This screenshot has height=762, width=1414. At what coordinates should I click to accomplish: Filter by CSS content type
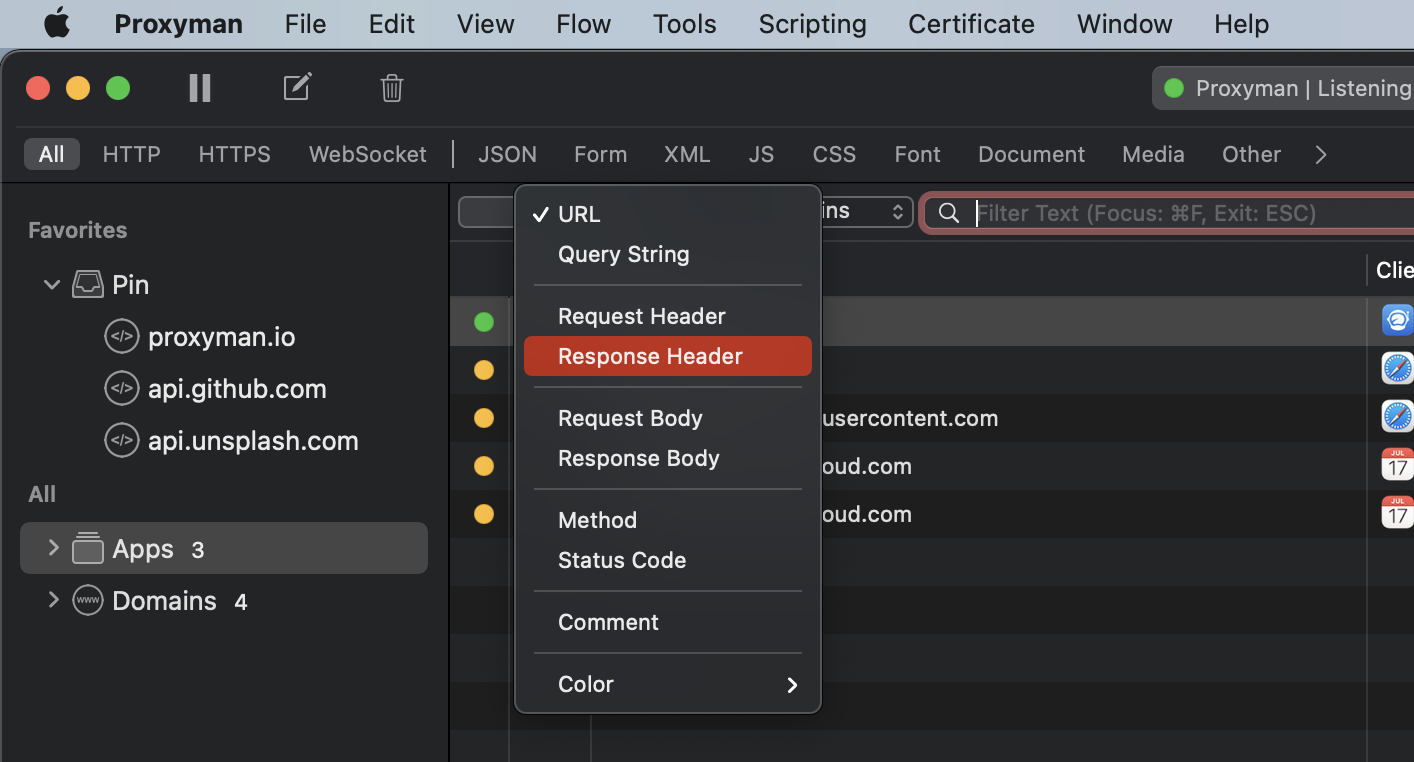click(x=834, y=154)
